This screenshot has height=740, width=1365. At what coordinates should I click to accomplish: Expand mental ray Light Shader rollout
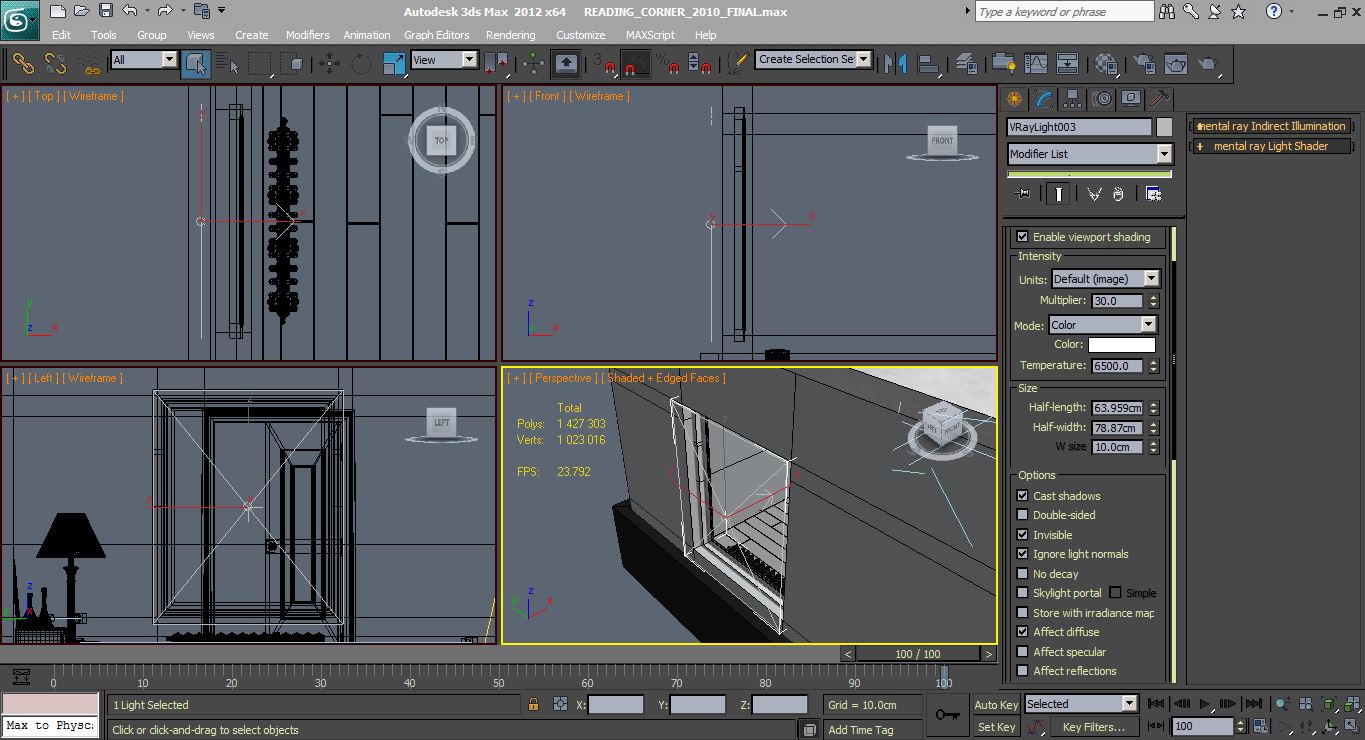click(1270, 146)
